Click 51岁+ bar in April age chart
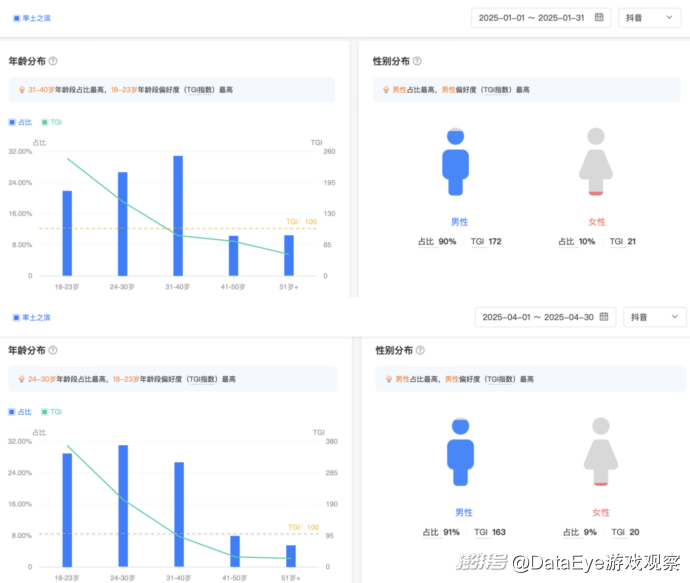Viewport: 690px width, 583px height. point(291,556)
